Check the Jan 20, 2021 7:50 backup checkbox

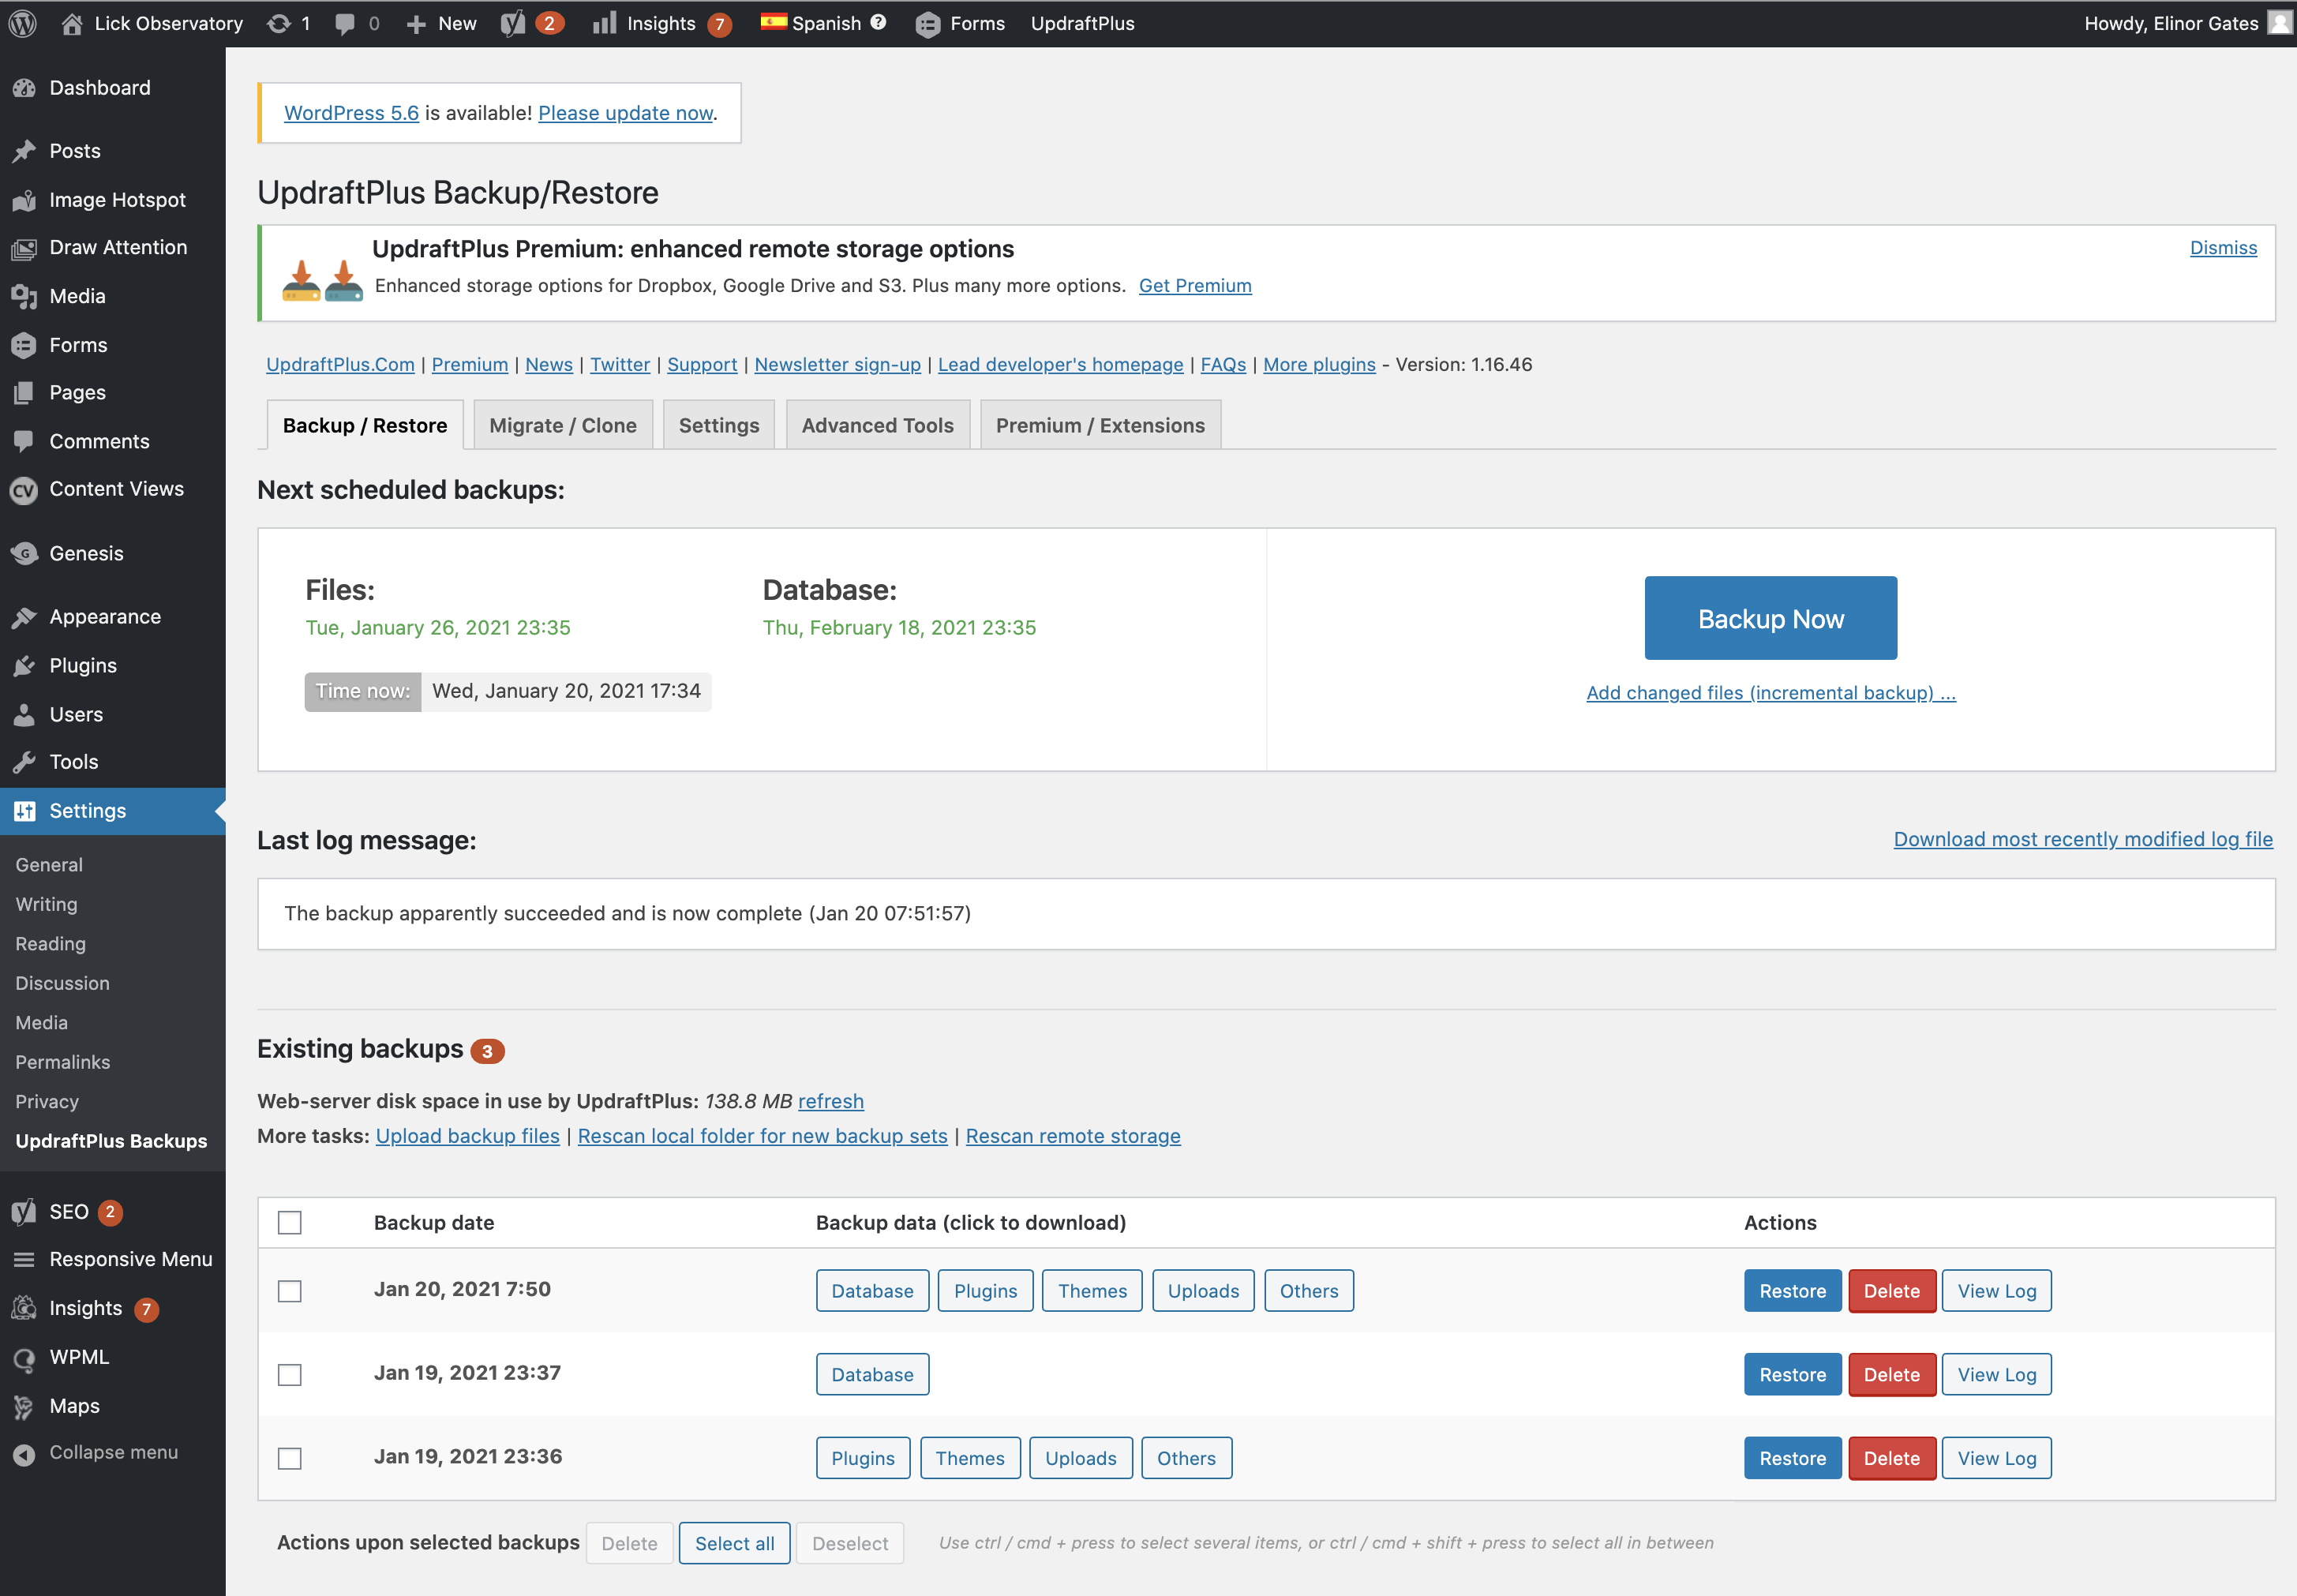290,1291
